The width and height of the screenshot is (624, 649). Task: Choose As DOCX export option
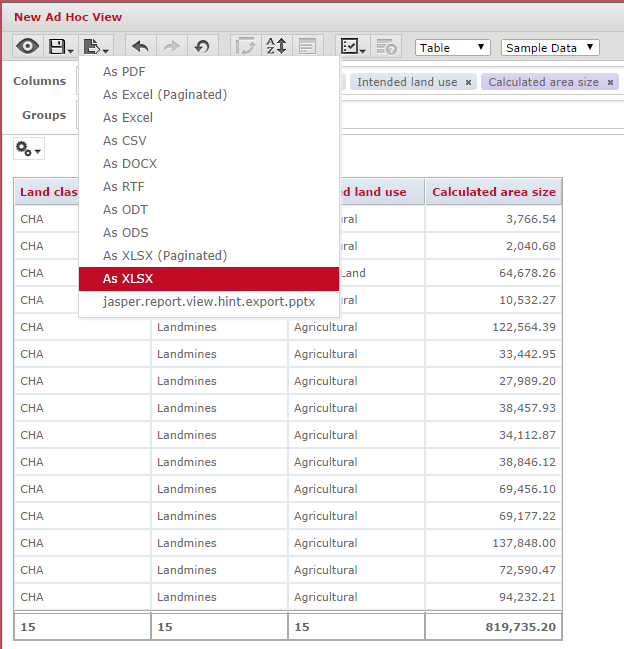[130, 164]
